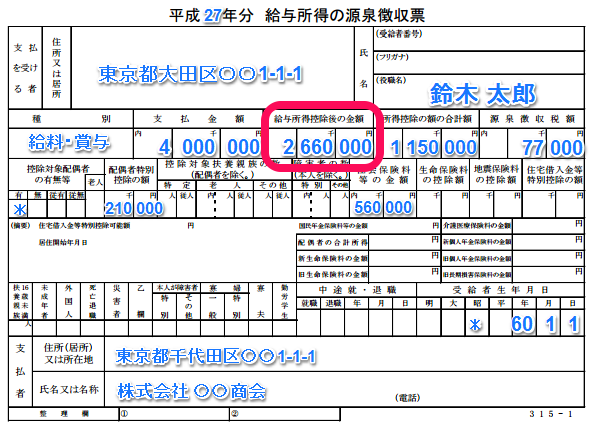This screenshot has width=590, height=425.
Task: Select the birth year value 60
Action: [522, 324]
